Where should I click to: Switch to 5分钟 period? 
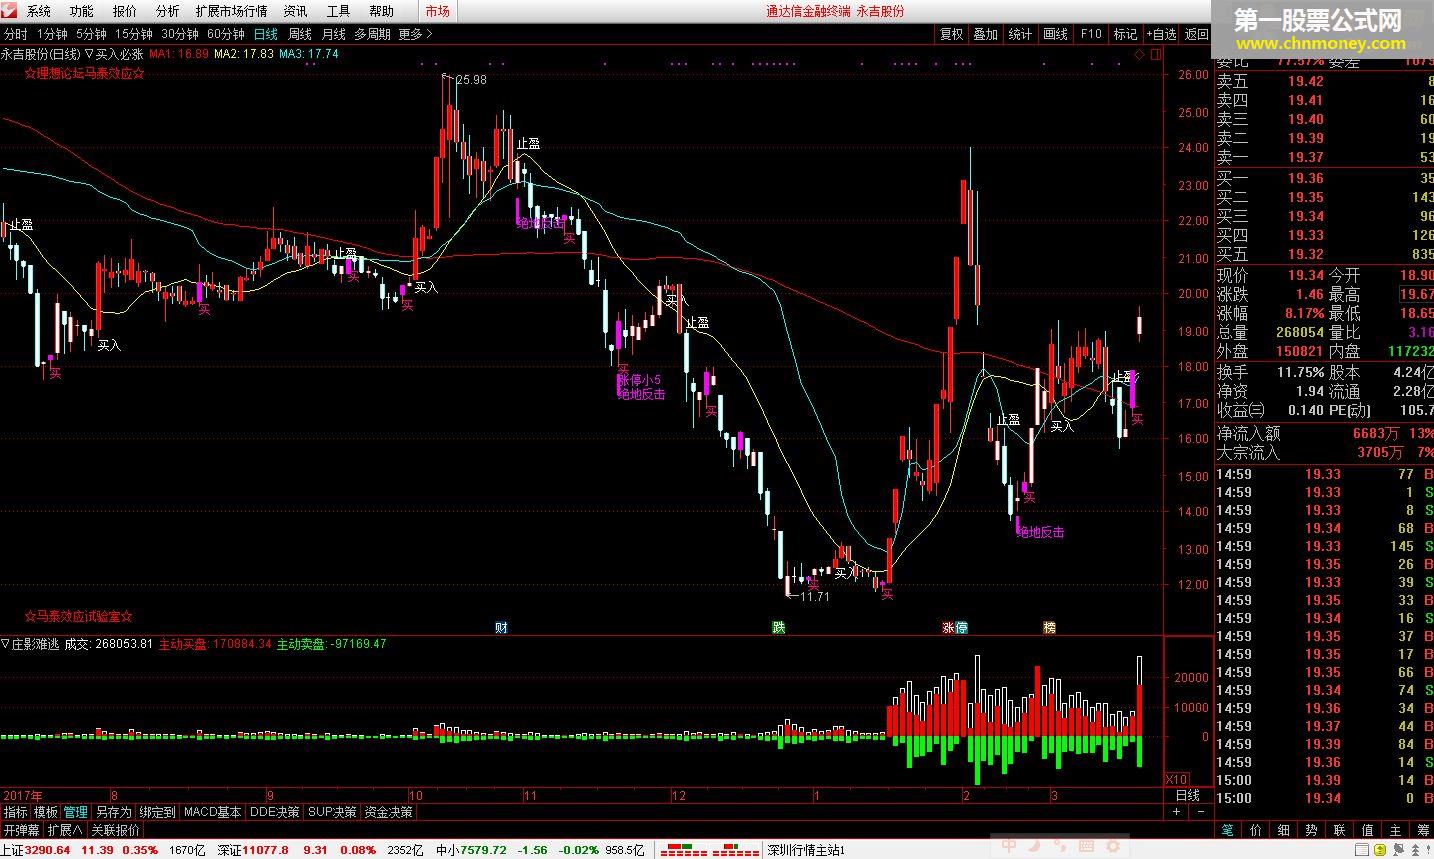[91, 33]
